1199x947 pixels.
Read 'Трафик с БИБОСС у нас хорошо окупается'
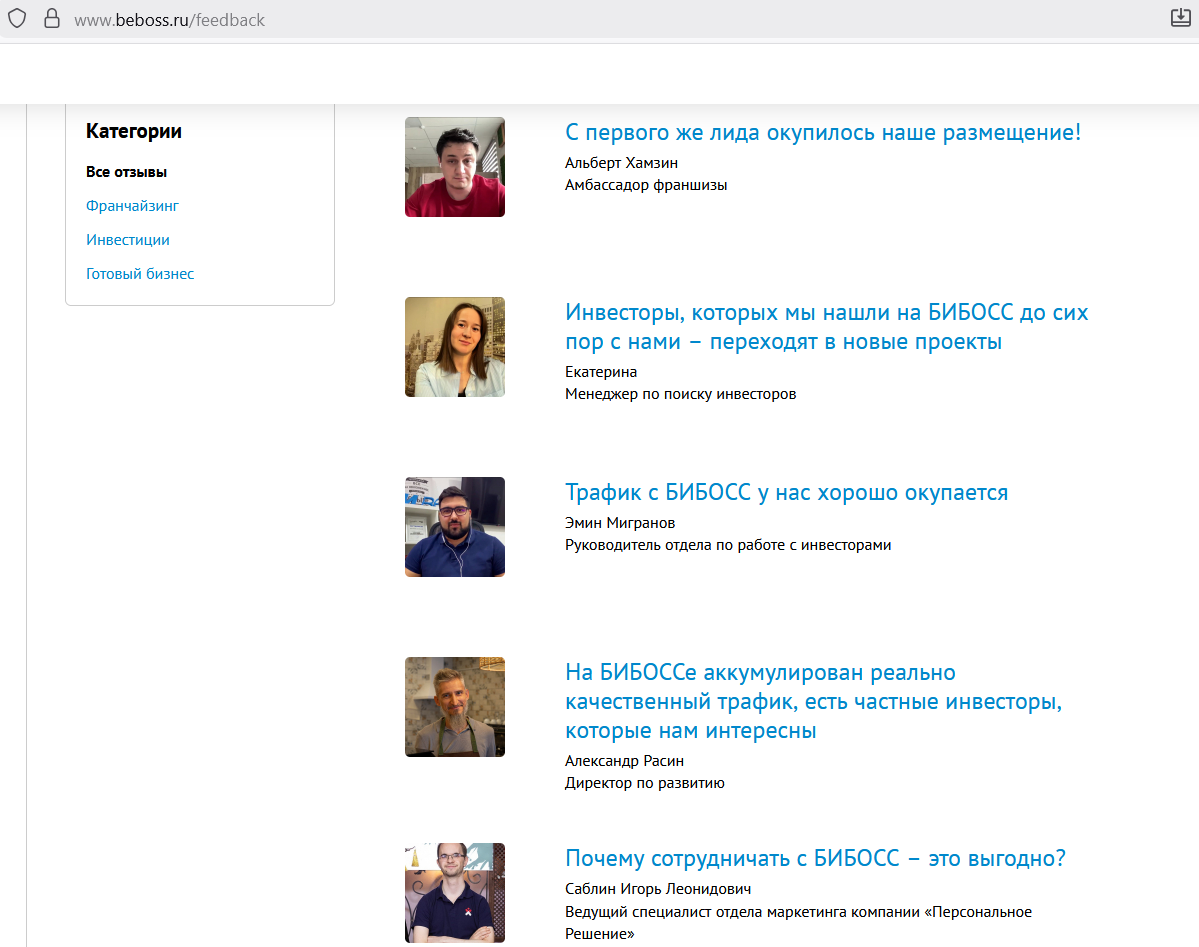[x=786, y=492]
